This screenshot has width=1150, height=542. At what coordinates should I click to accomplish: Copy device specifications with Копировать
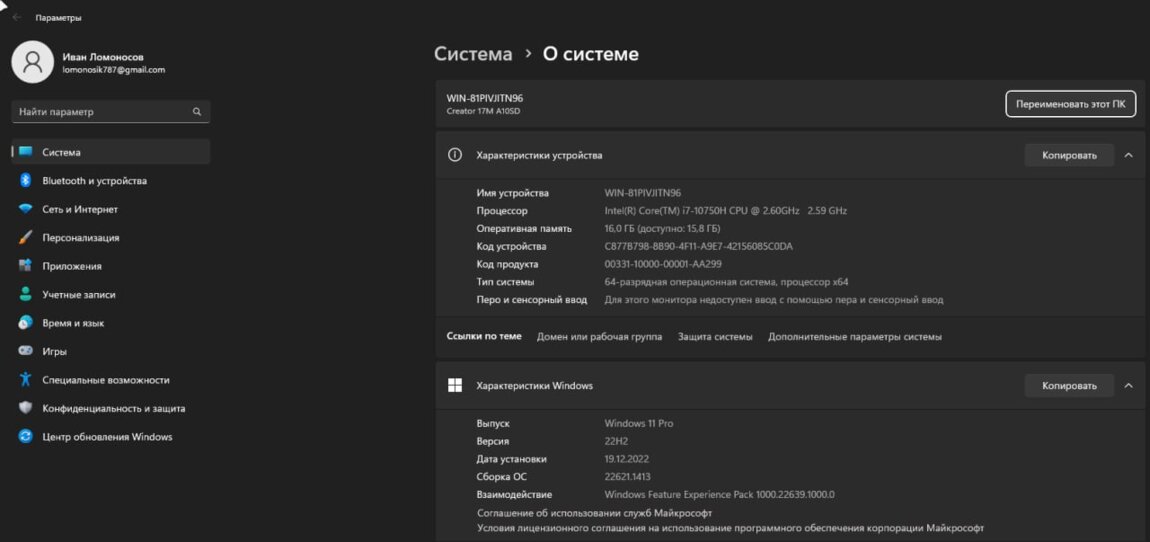1069,155
